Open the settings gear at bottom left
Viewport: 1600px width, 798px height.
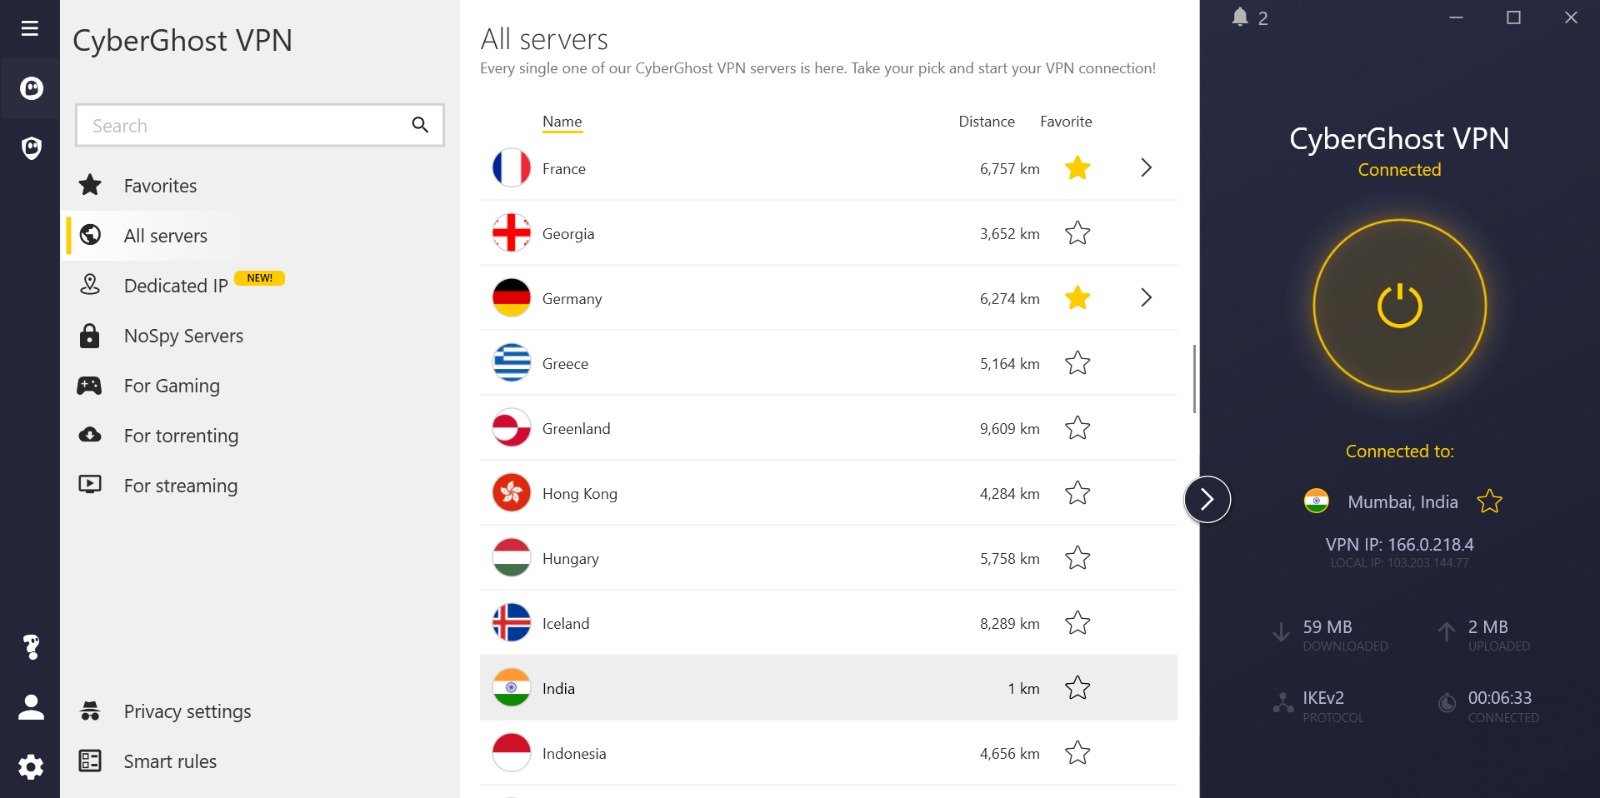(30, 767)
